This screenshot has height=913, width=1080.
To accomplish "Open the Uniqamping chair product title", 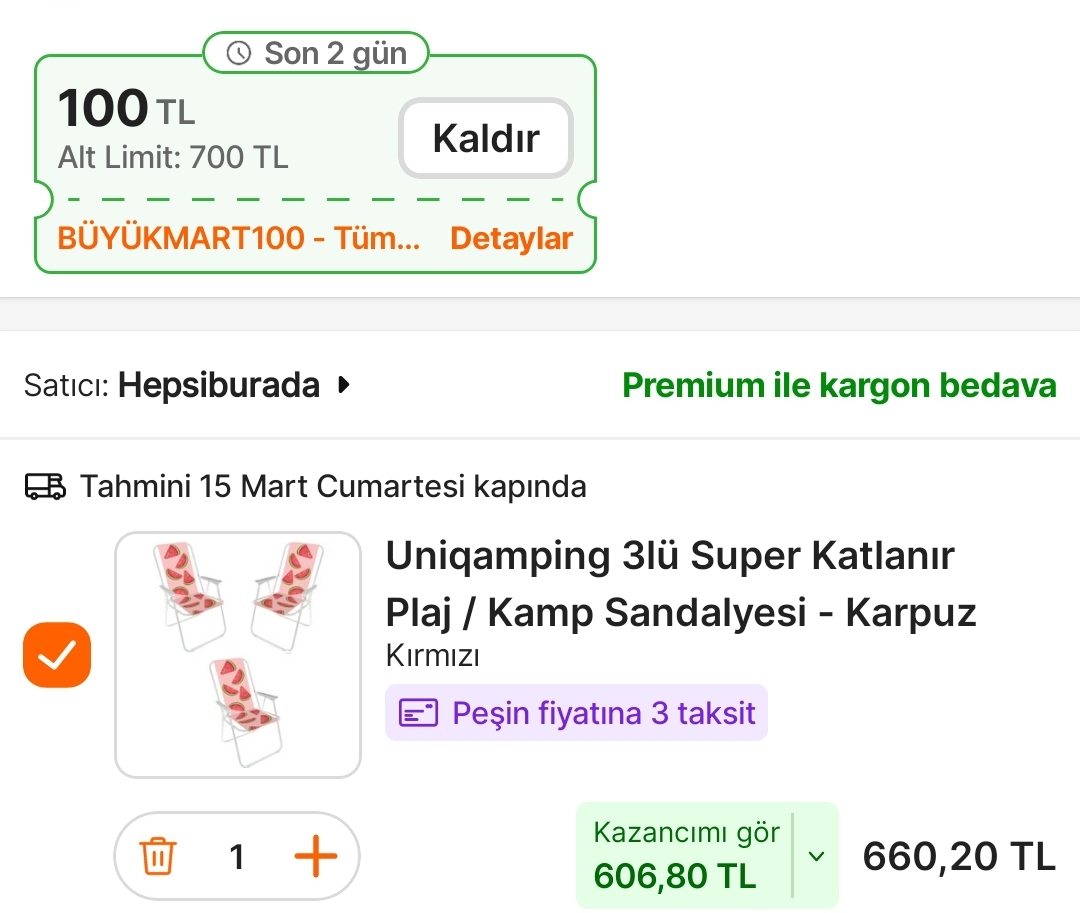I will tap(680, 583).
